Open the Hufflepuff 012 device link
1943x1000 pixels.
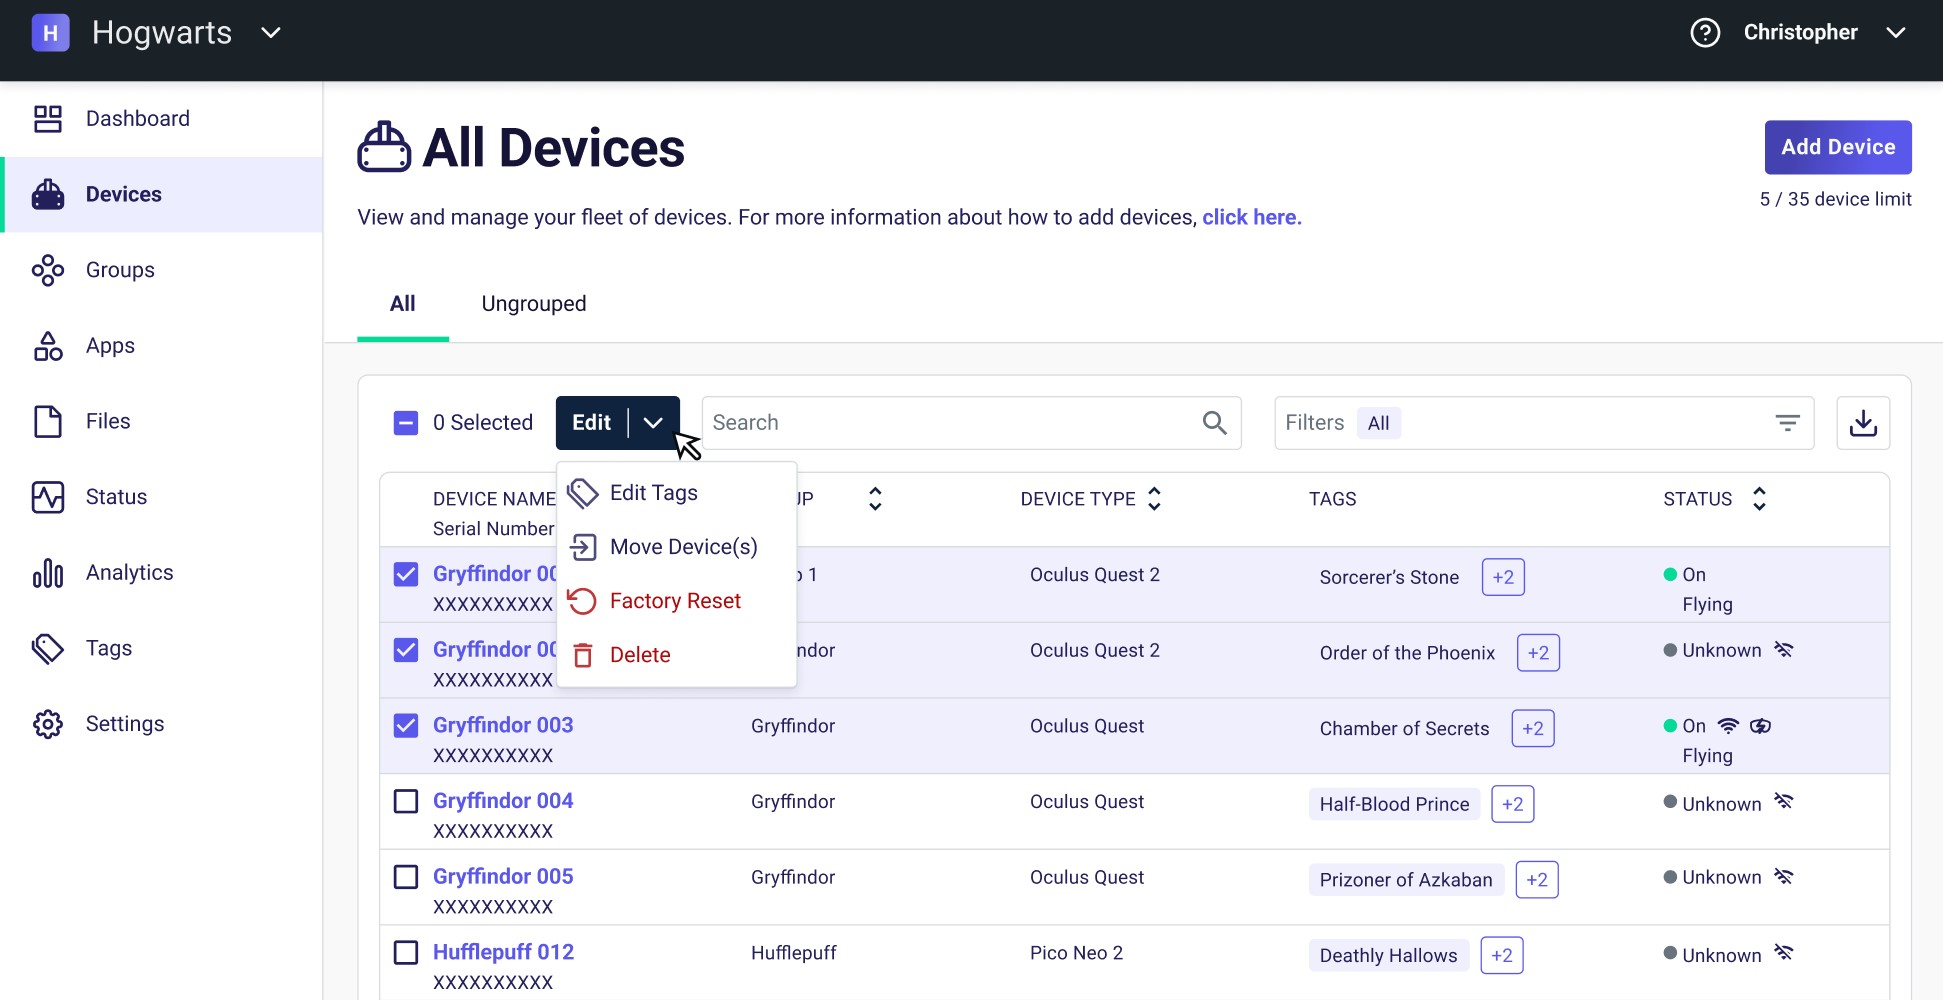503,952
